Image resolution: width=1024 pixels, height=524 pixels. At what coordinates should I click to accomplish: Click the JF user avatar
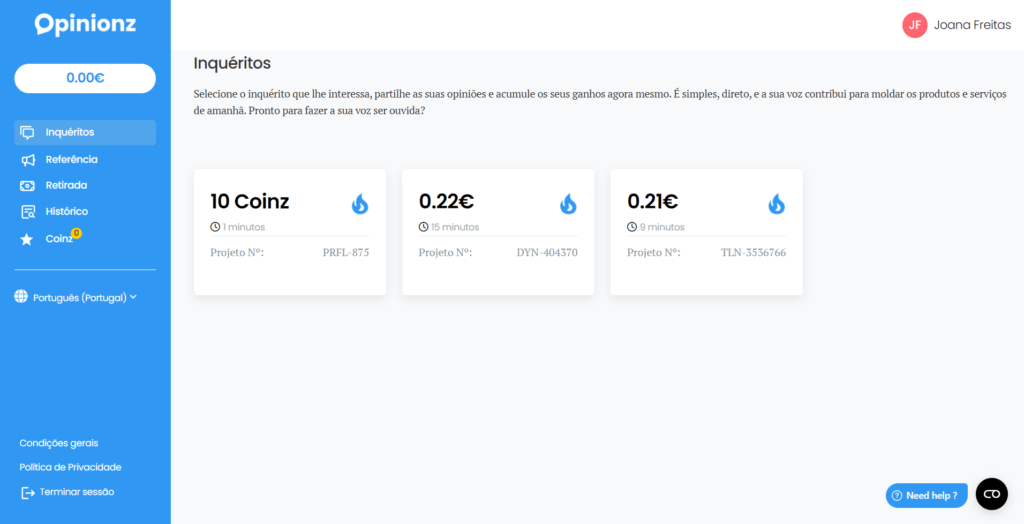click(x=915, y=25)
